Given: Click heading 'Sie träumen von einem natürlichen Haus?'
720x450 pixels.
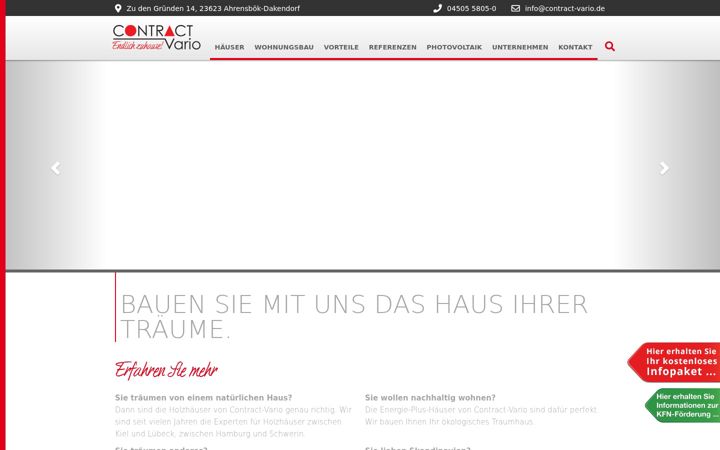Looking at the screenshot, I should tap(203, 398).
